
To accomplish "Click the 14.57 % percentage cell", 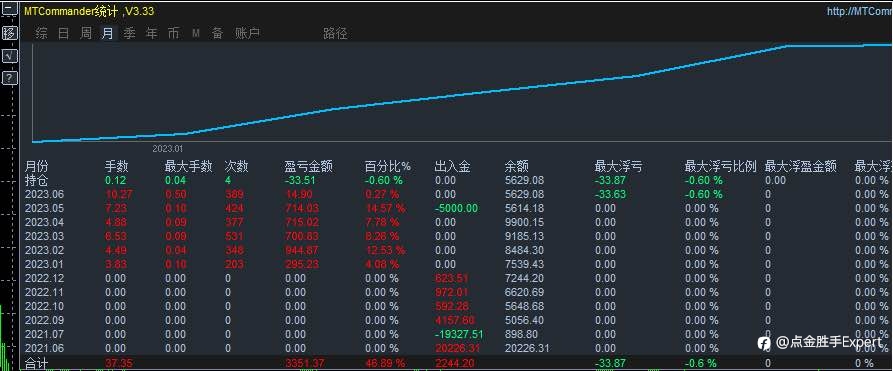I will 384,209.
